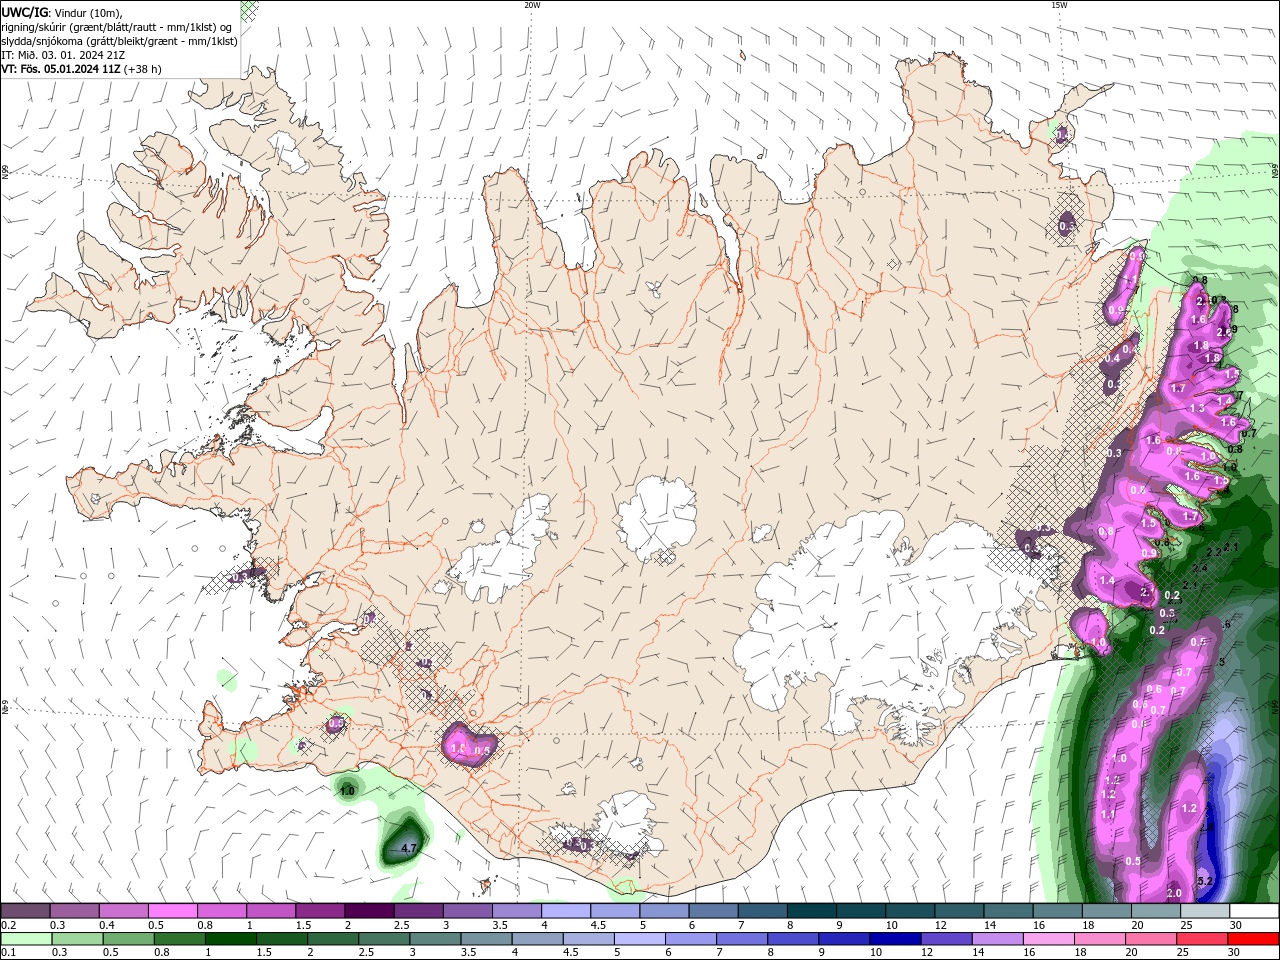Pick the darkest purple 2 swatch in upper legend row

pyautogui.click(x=368, y=911)
